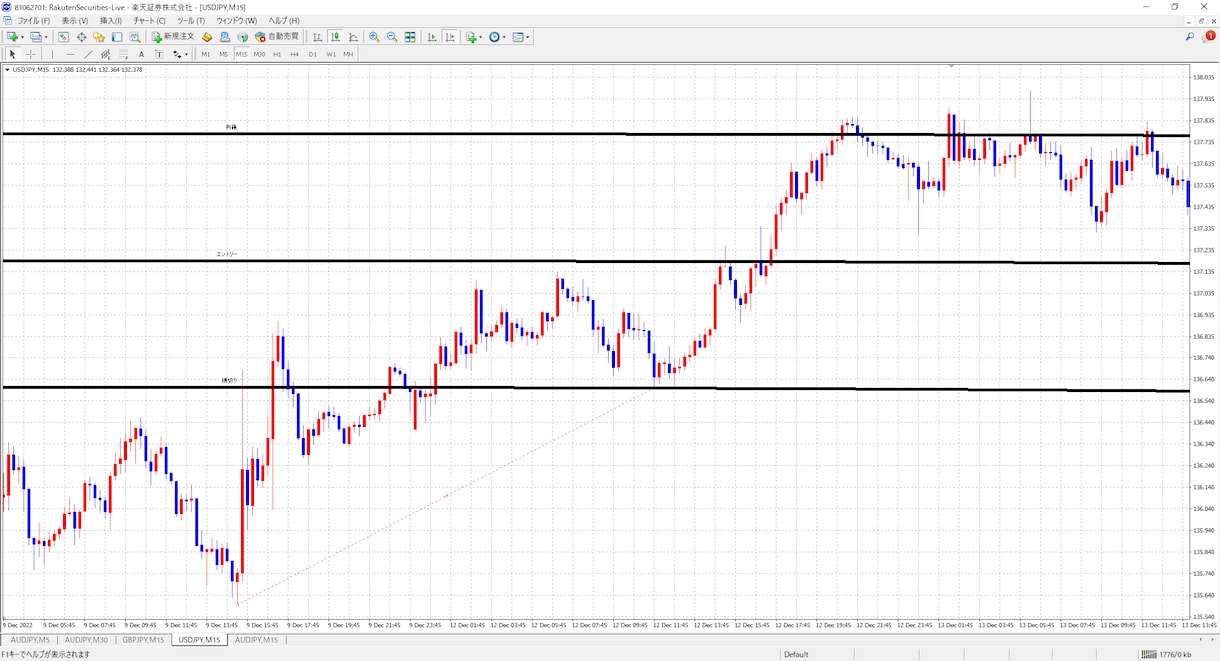This screenshot has height=661, width=1220.
Task: Open the chart templates dropdown
Action: (522, 37)
